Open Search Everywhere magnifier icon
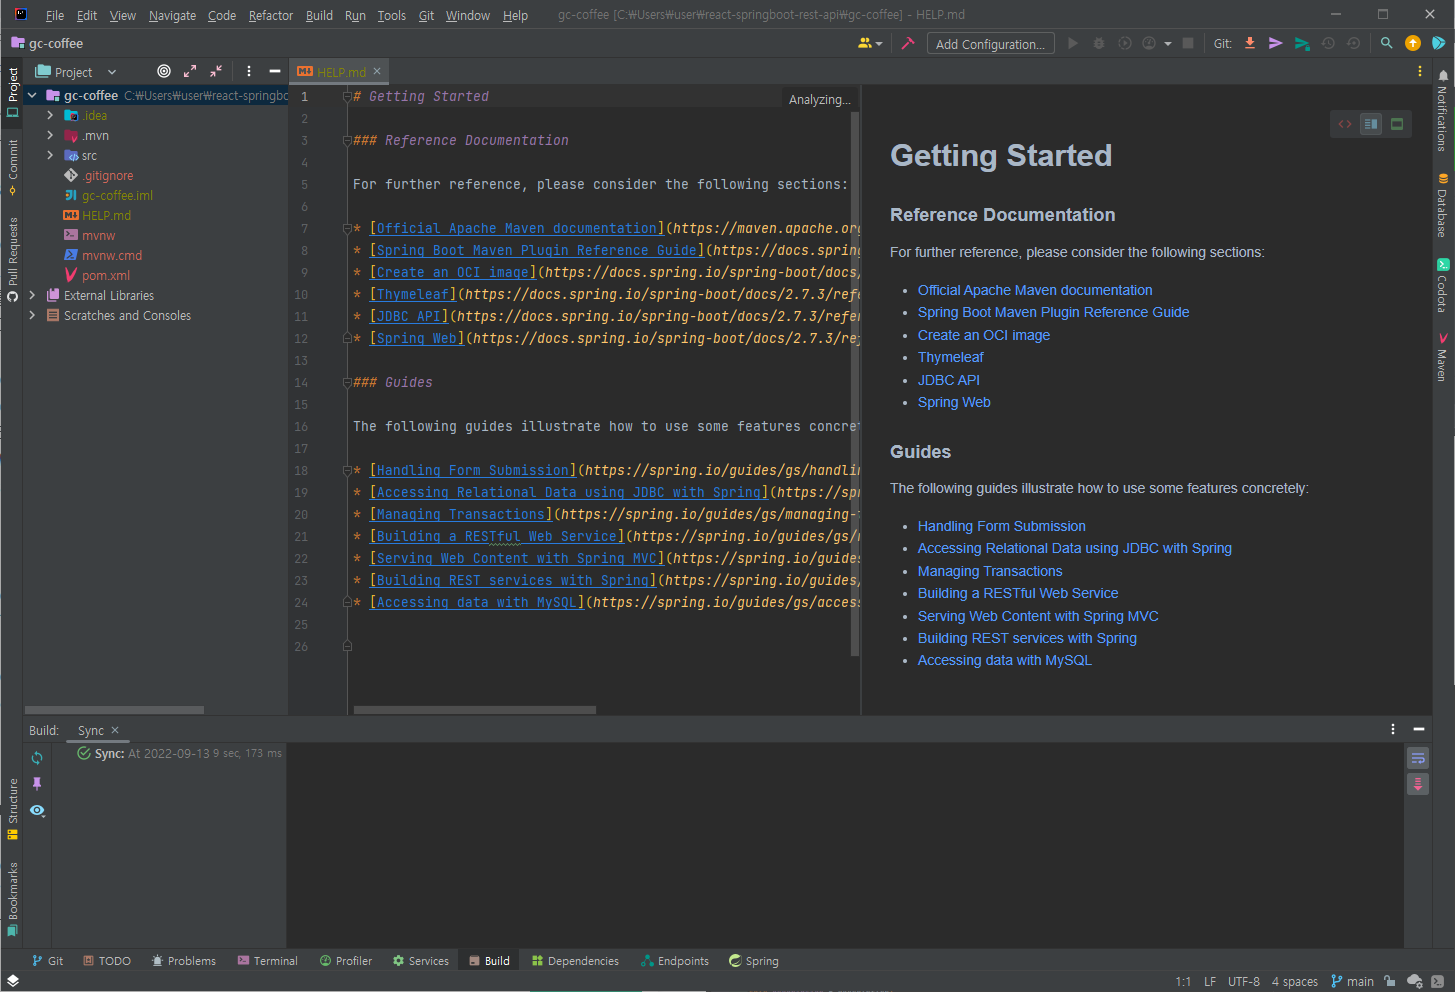1455x992 pixels. (1386, 43)
